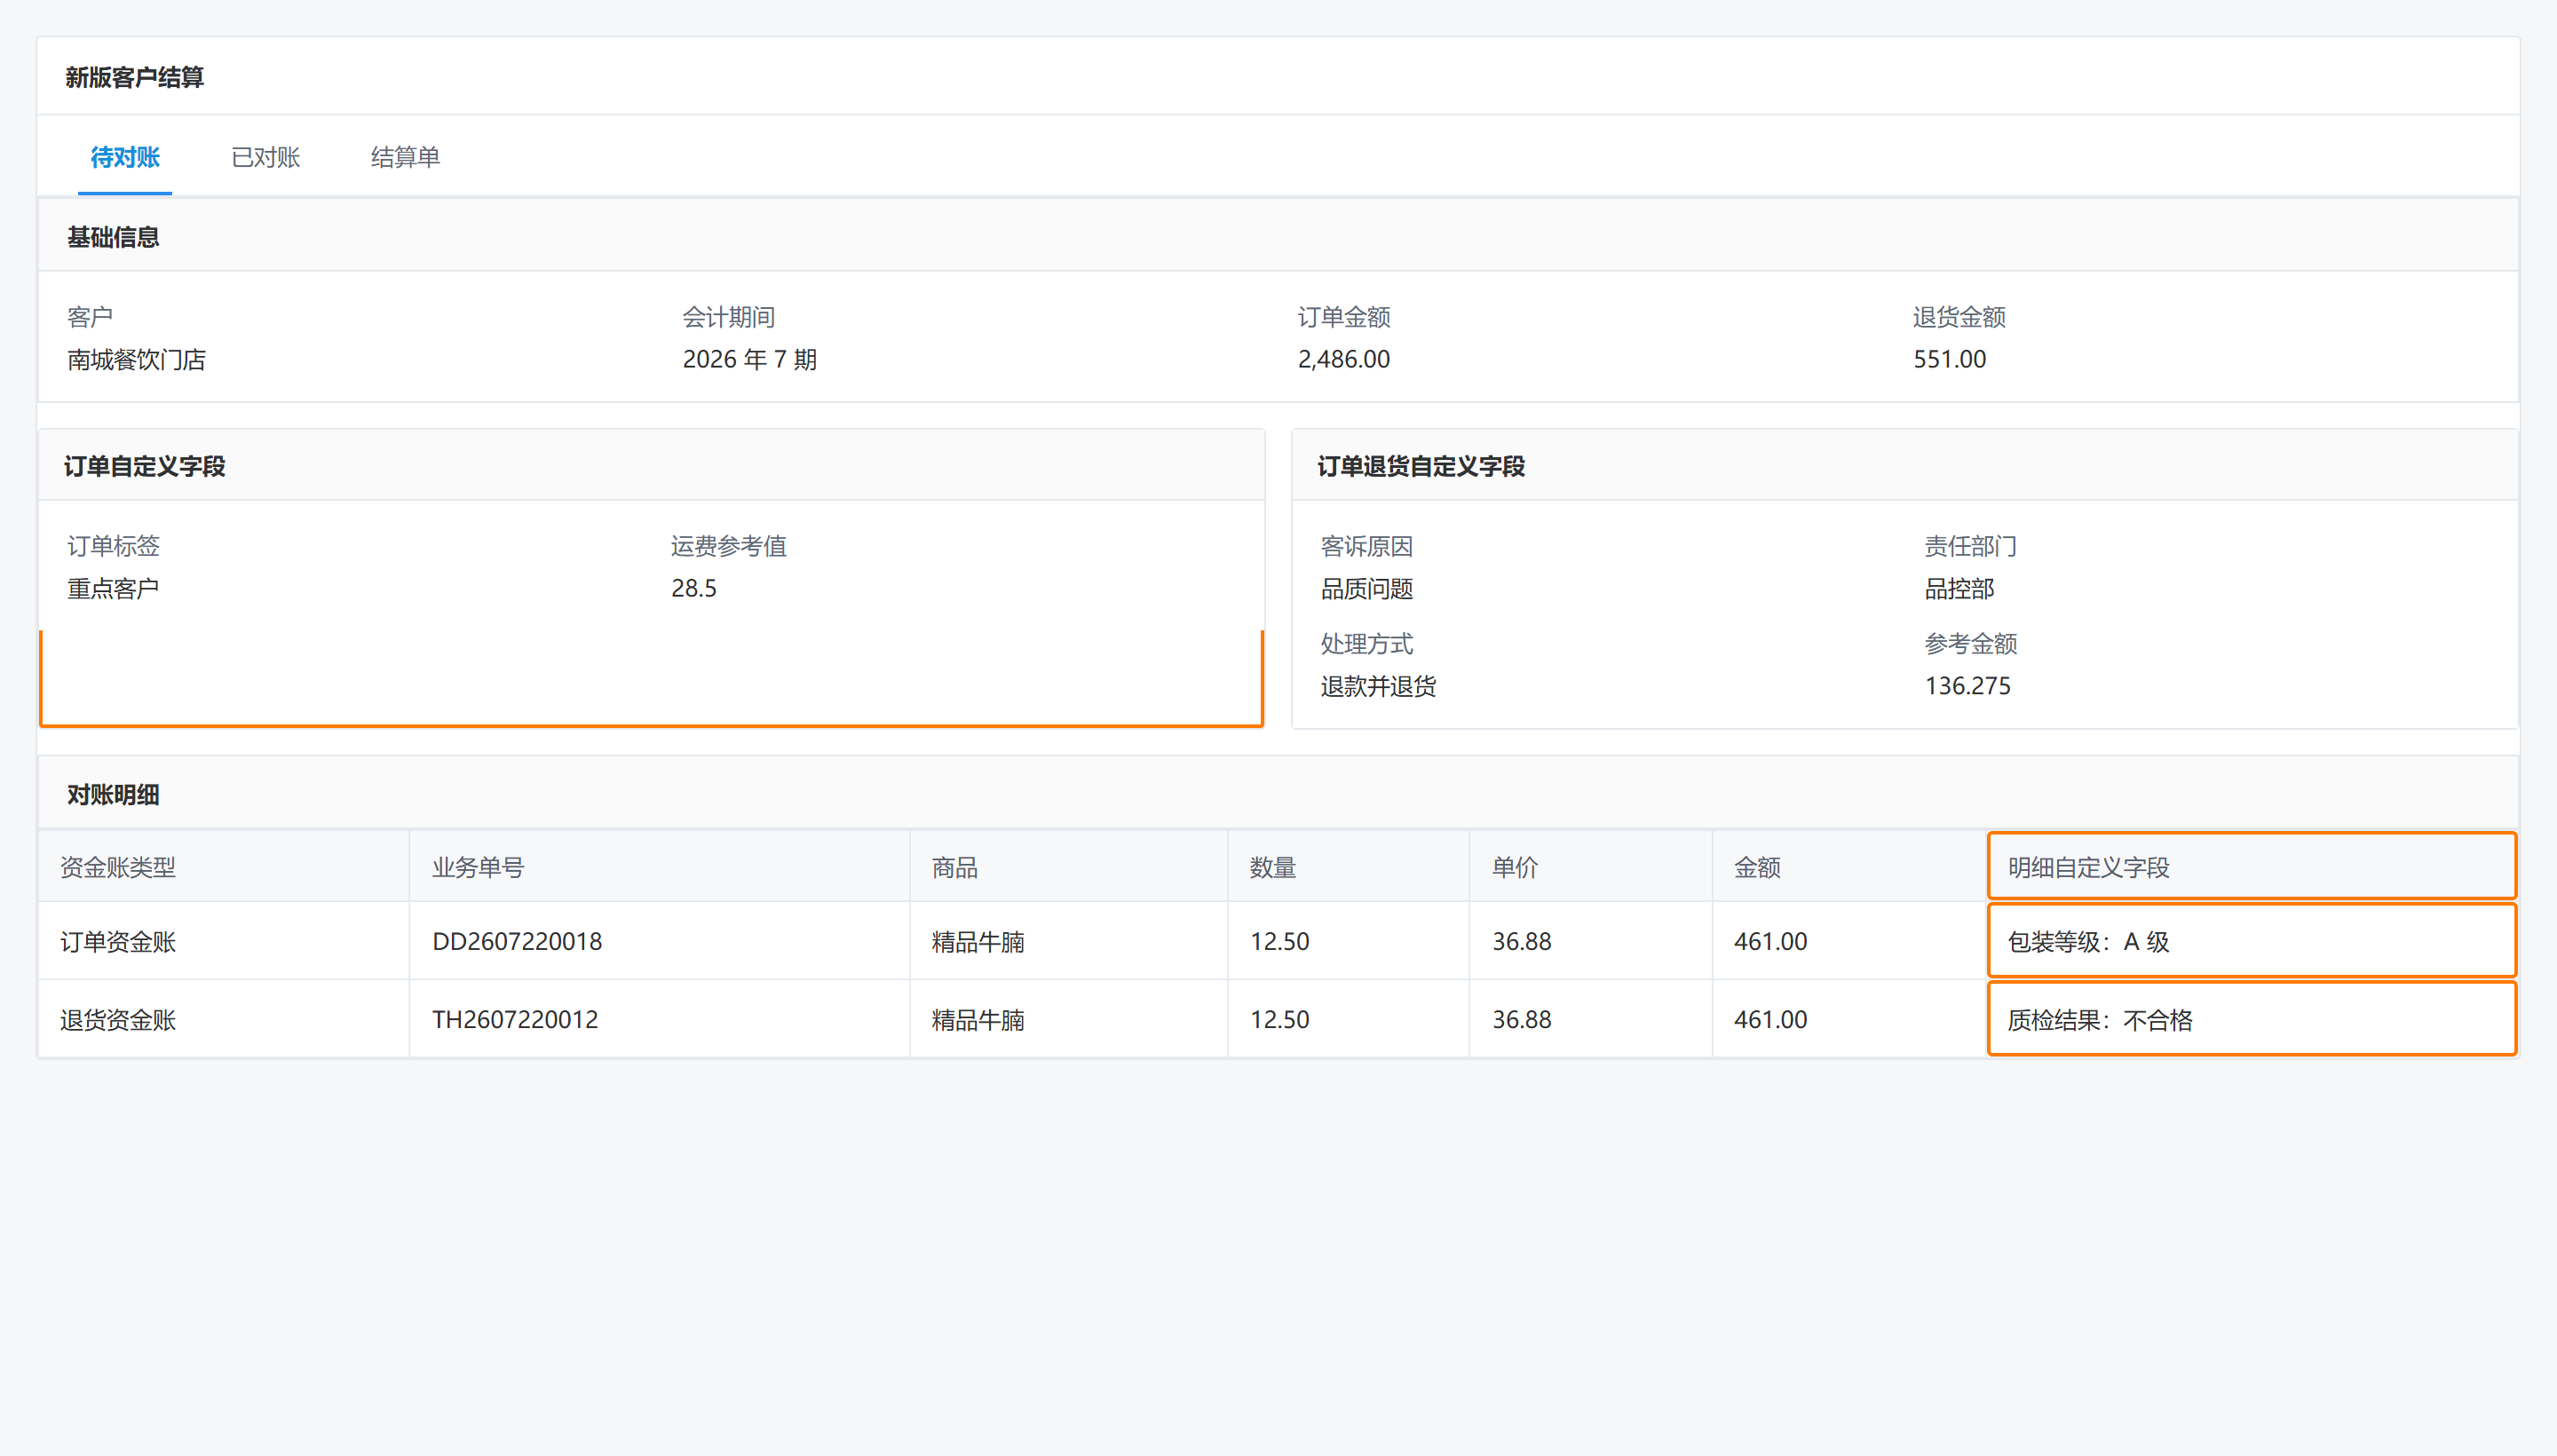Click the 明细自定义字段 column header
Screen dimensions: 2557x1456
2252,866
